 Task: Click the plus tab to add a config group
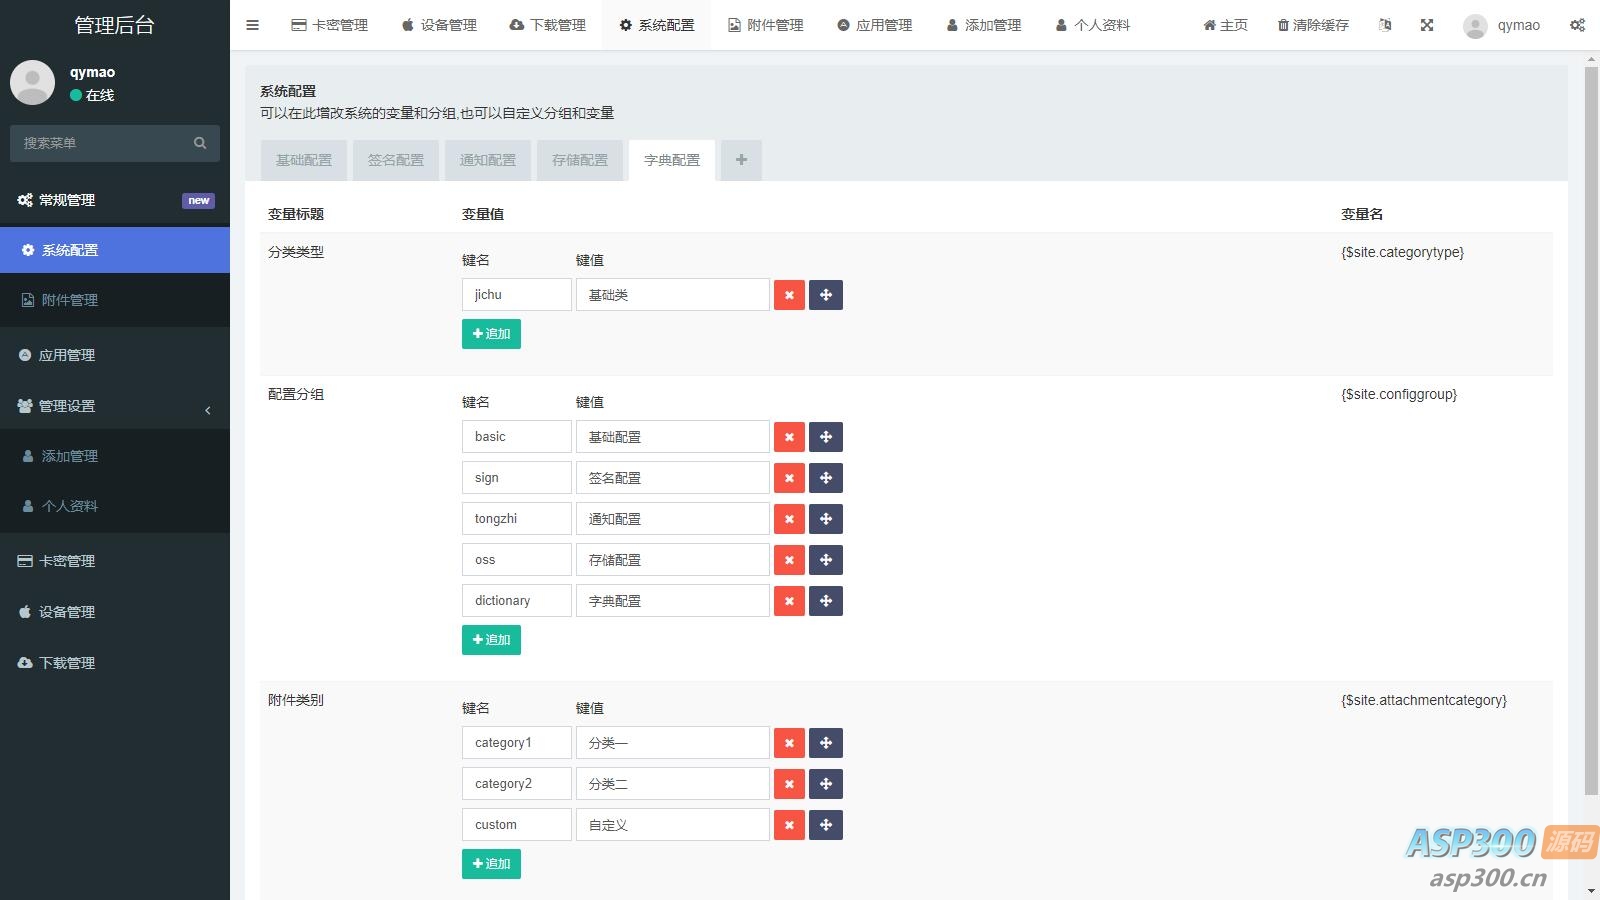coord(741,160)
